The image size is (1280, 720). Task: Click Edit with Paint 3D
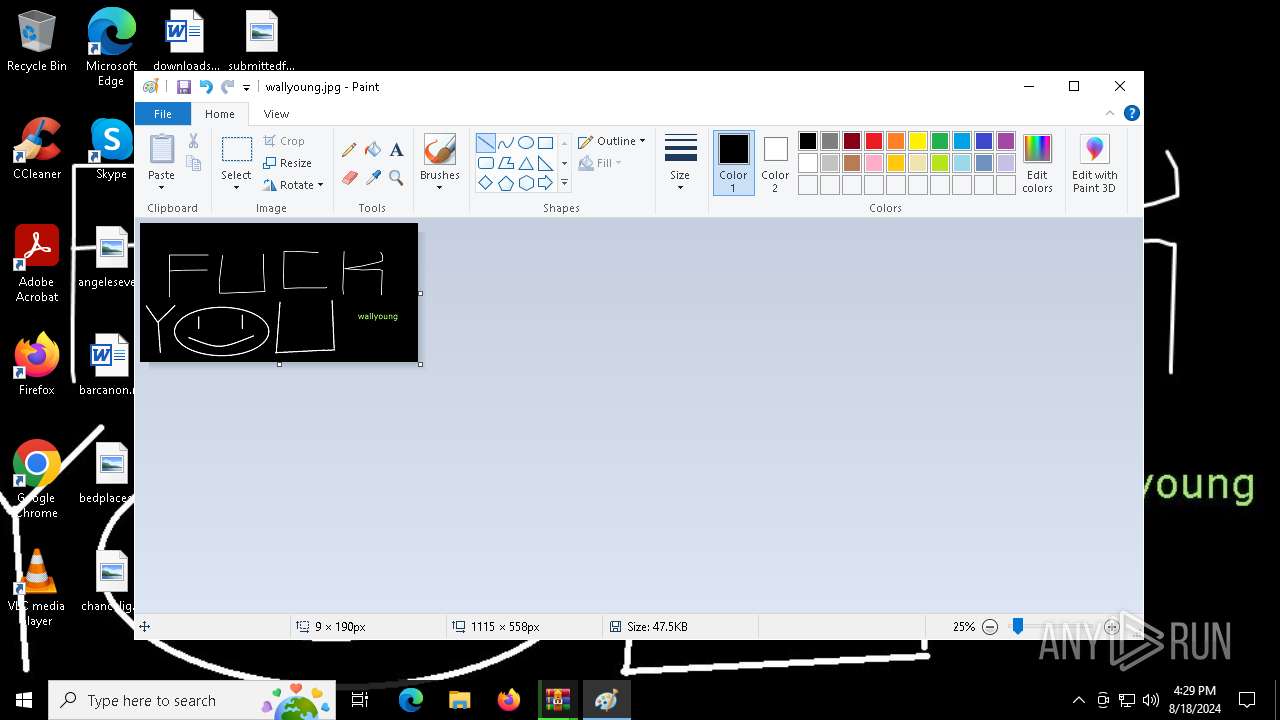click(1095, 163)
